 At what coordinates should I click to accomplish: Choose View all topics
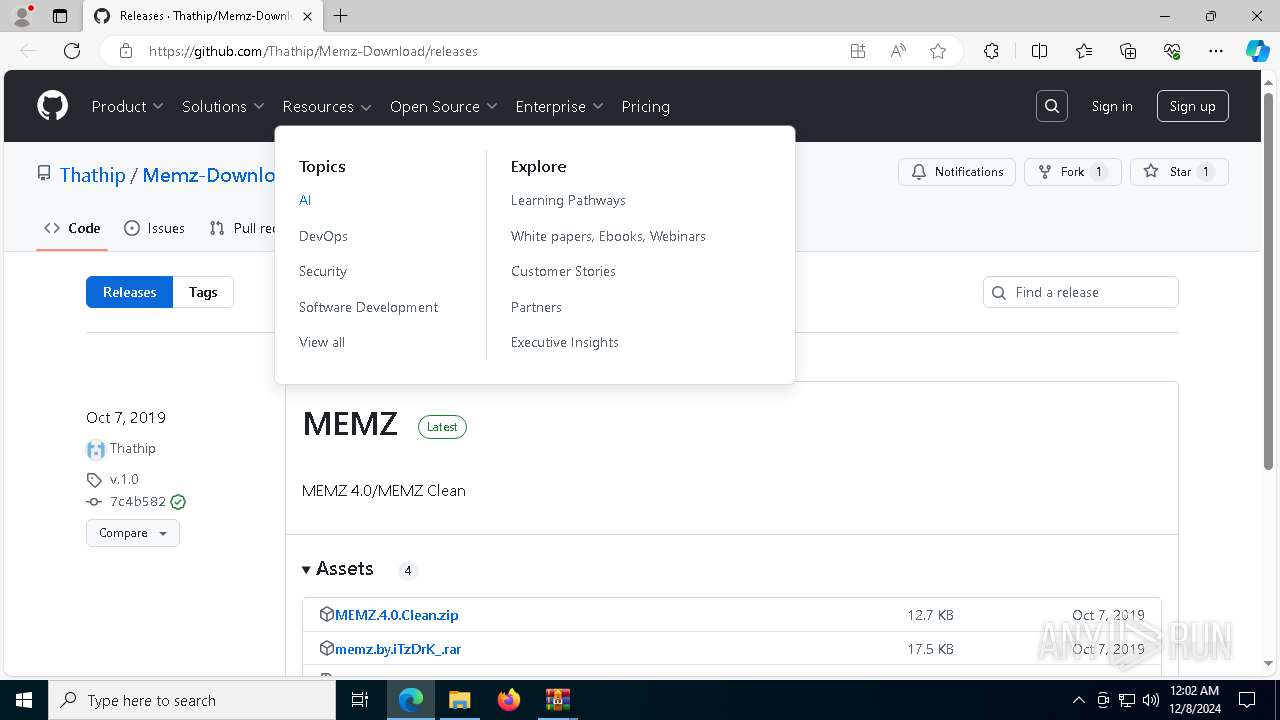pyautogui.click(x=322, y=342)
